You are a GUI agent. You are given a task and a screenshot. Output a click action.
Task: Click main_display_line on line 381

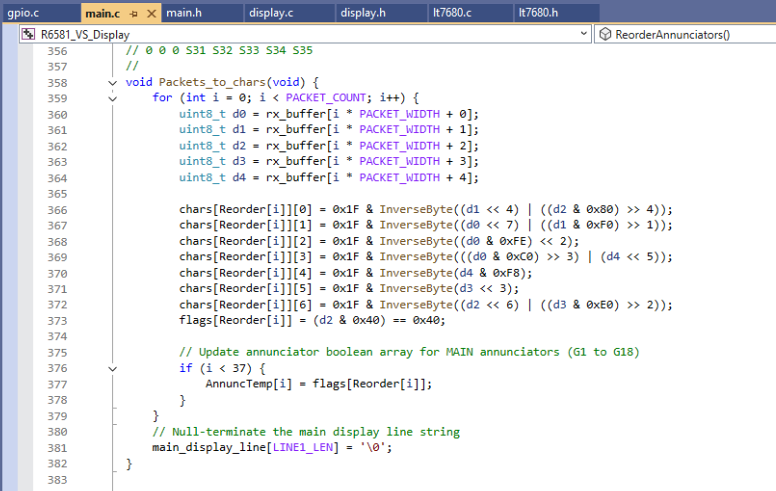tap(209, 447)
